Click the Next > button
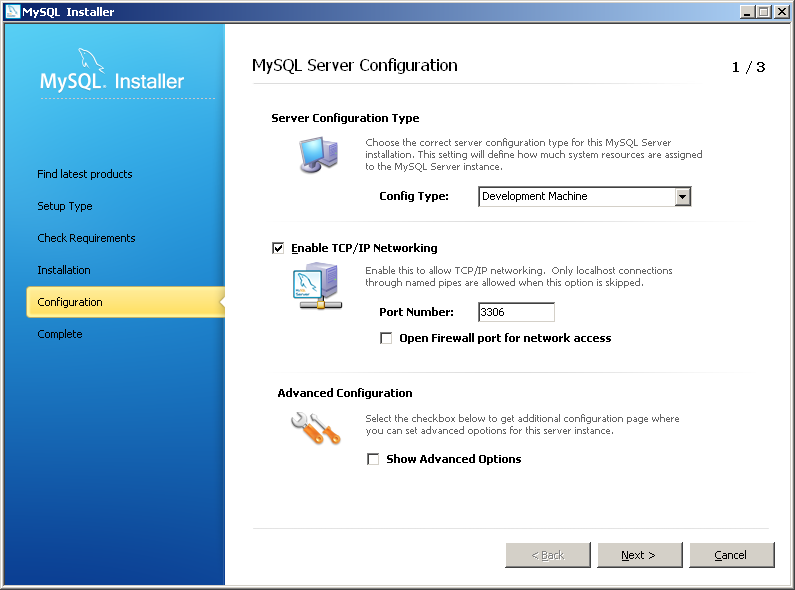This screenshot has width=795, height=590. tap(640, 555)
